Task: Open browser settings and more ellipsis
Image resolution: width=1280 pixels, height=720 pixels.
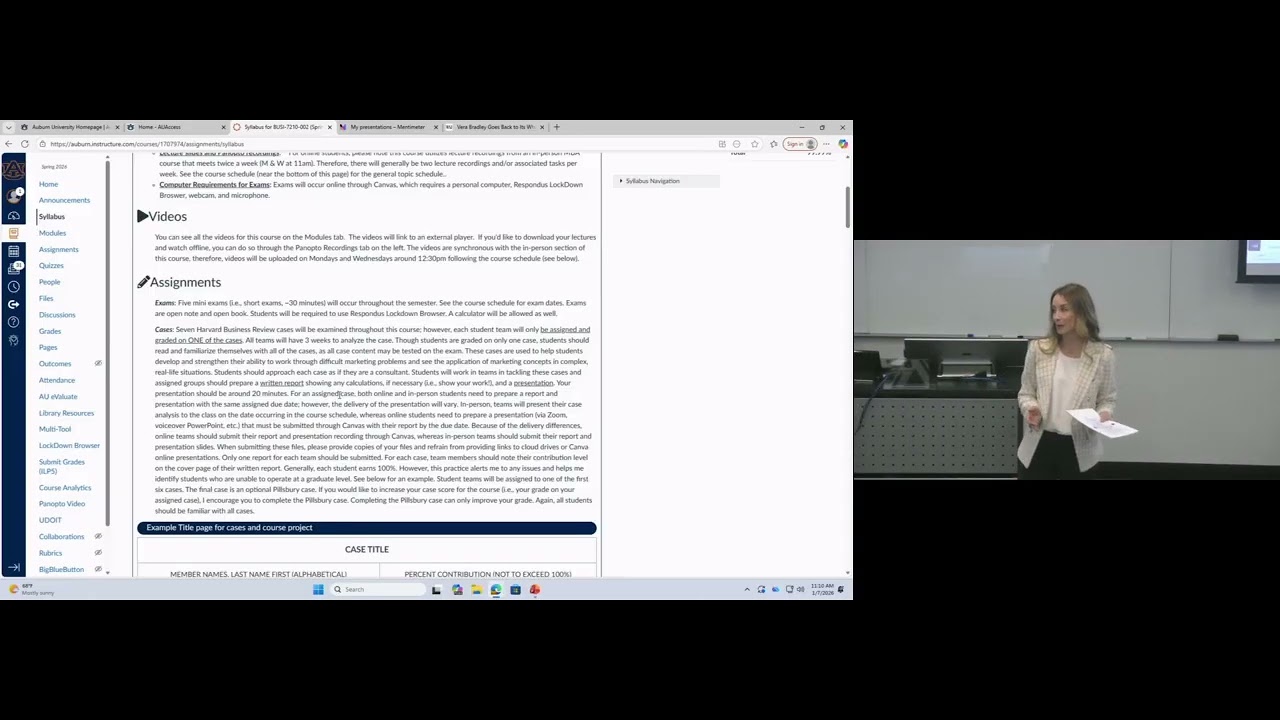Action: point(826,144)
